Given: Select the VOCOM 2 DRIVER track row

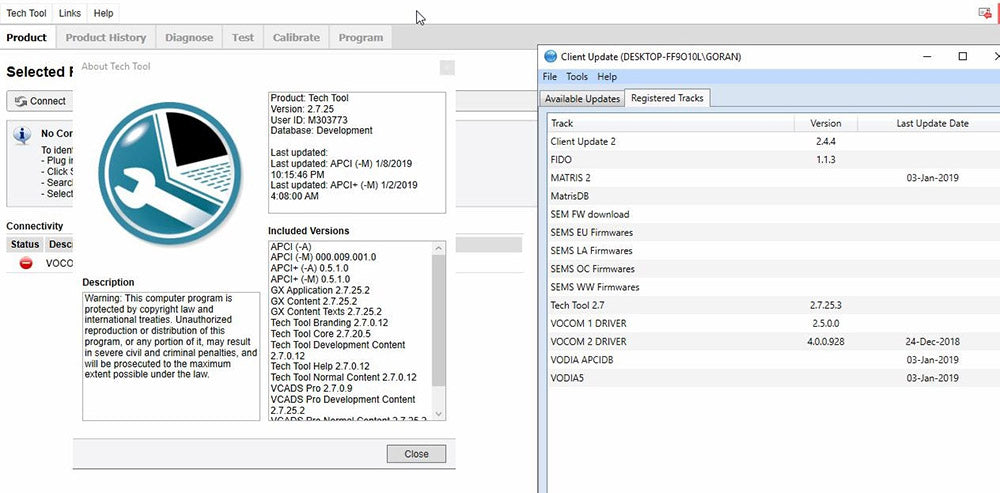Looking at the screenshot, I should (x=588, y=341).
